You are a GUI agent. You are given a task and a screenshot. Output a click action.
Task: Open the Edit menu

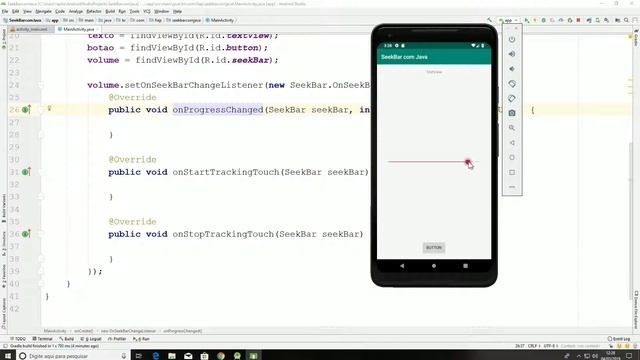[x=16, y=11]
